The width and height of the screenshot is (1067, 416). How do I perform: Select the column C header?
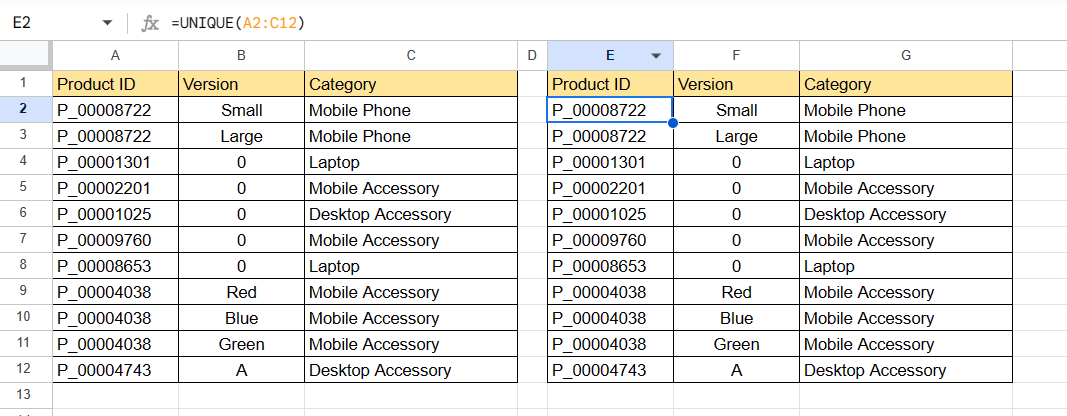pos(410,56)
